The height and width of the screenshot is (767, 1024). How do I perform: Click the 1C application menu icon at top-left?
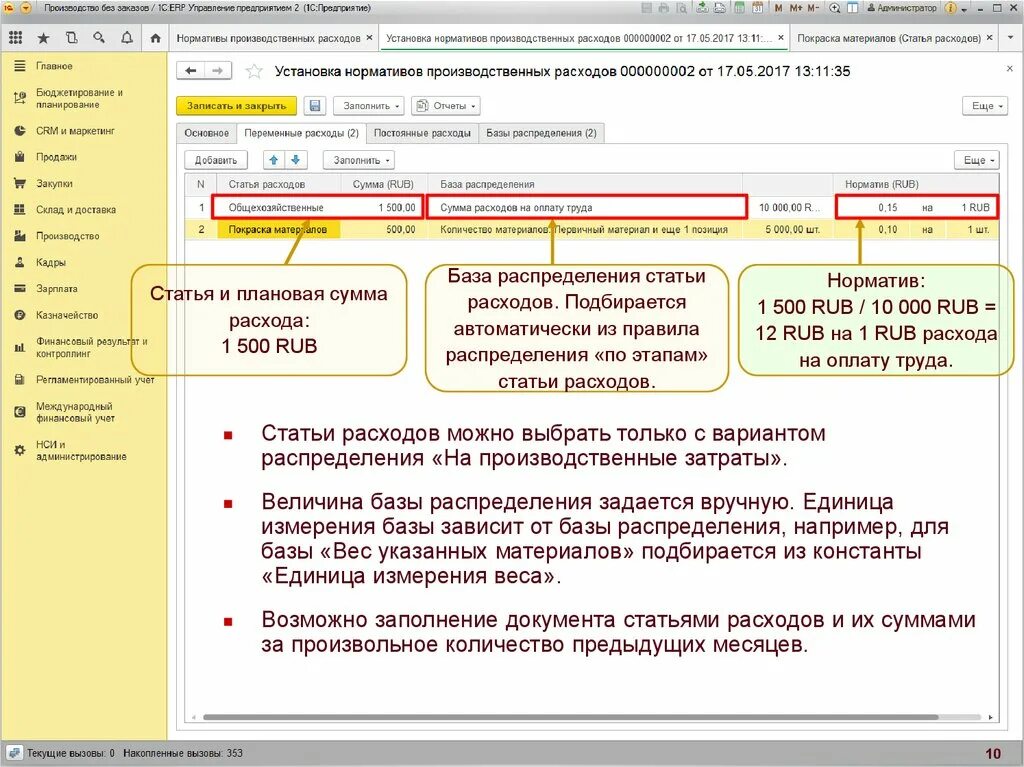coord(8,8)
